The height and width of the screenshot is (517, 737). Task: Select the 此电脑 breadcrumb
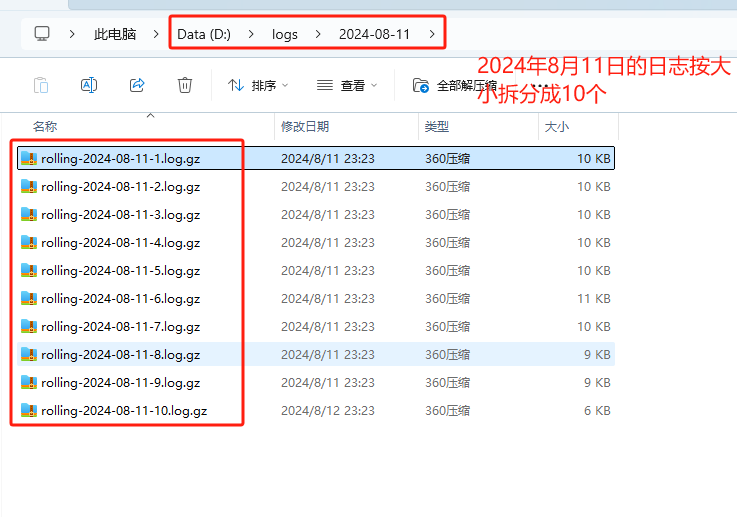(x=115, y=34)
